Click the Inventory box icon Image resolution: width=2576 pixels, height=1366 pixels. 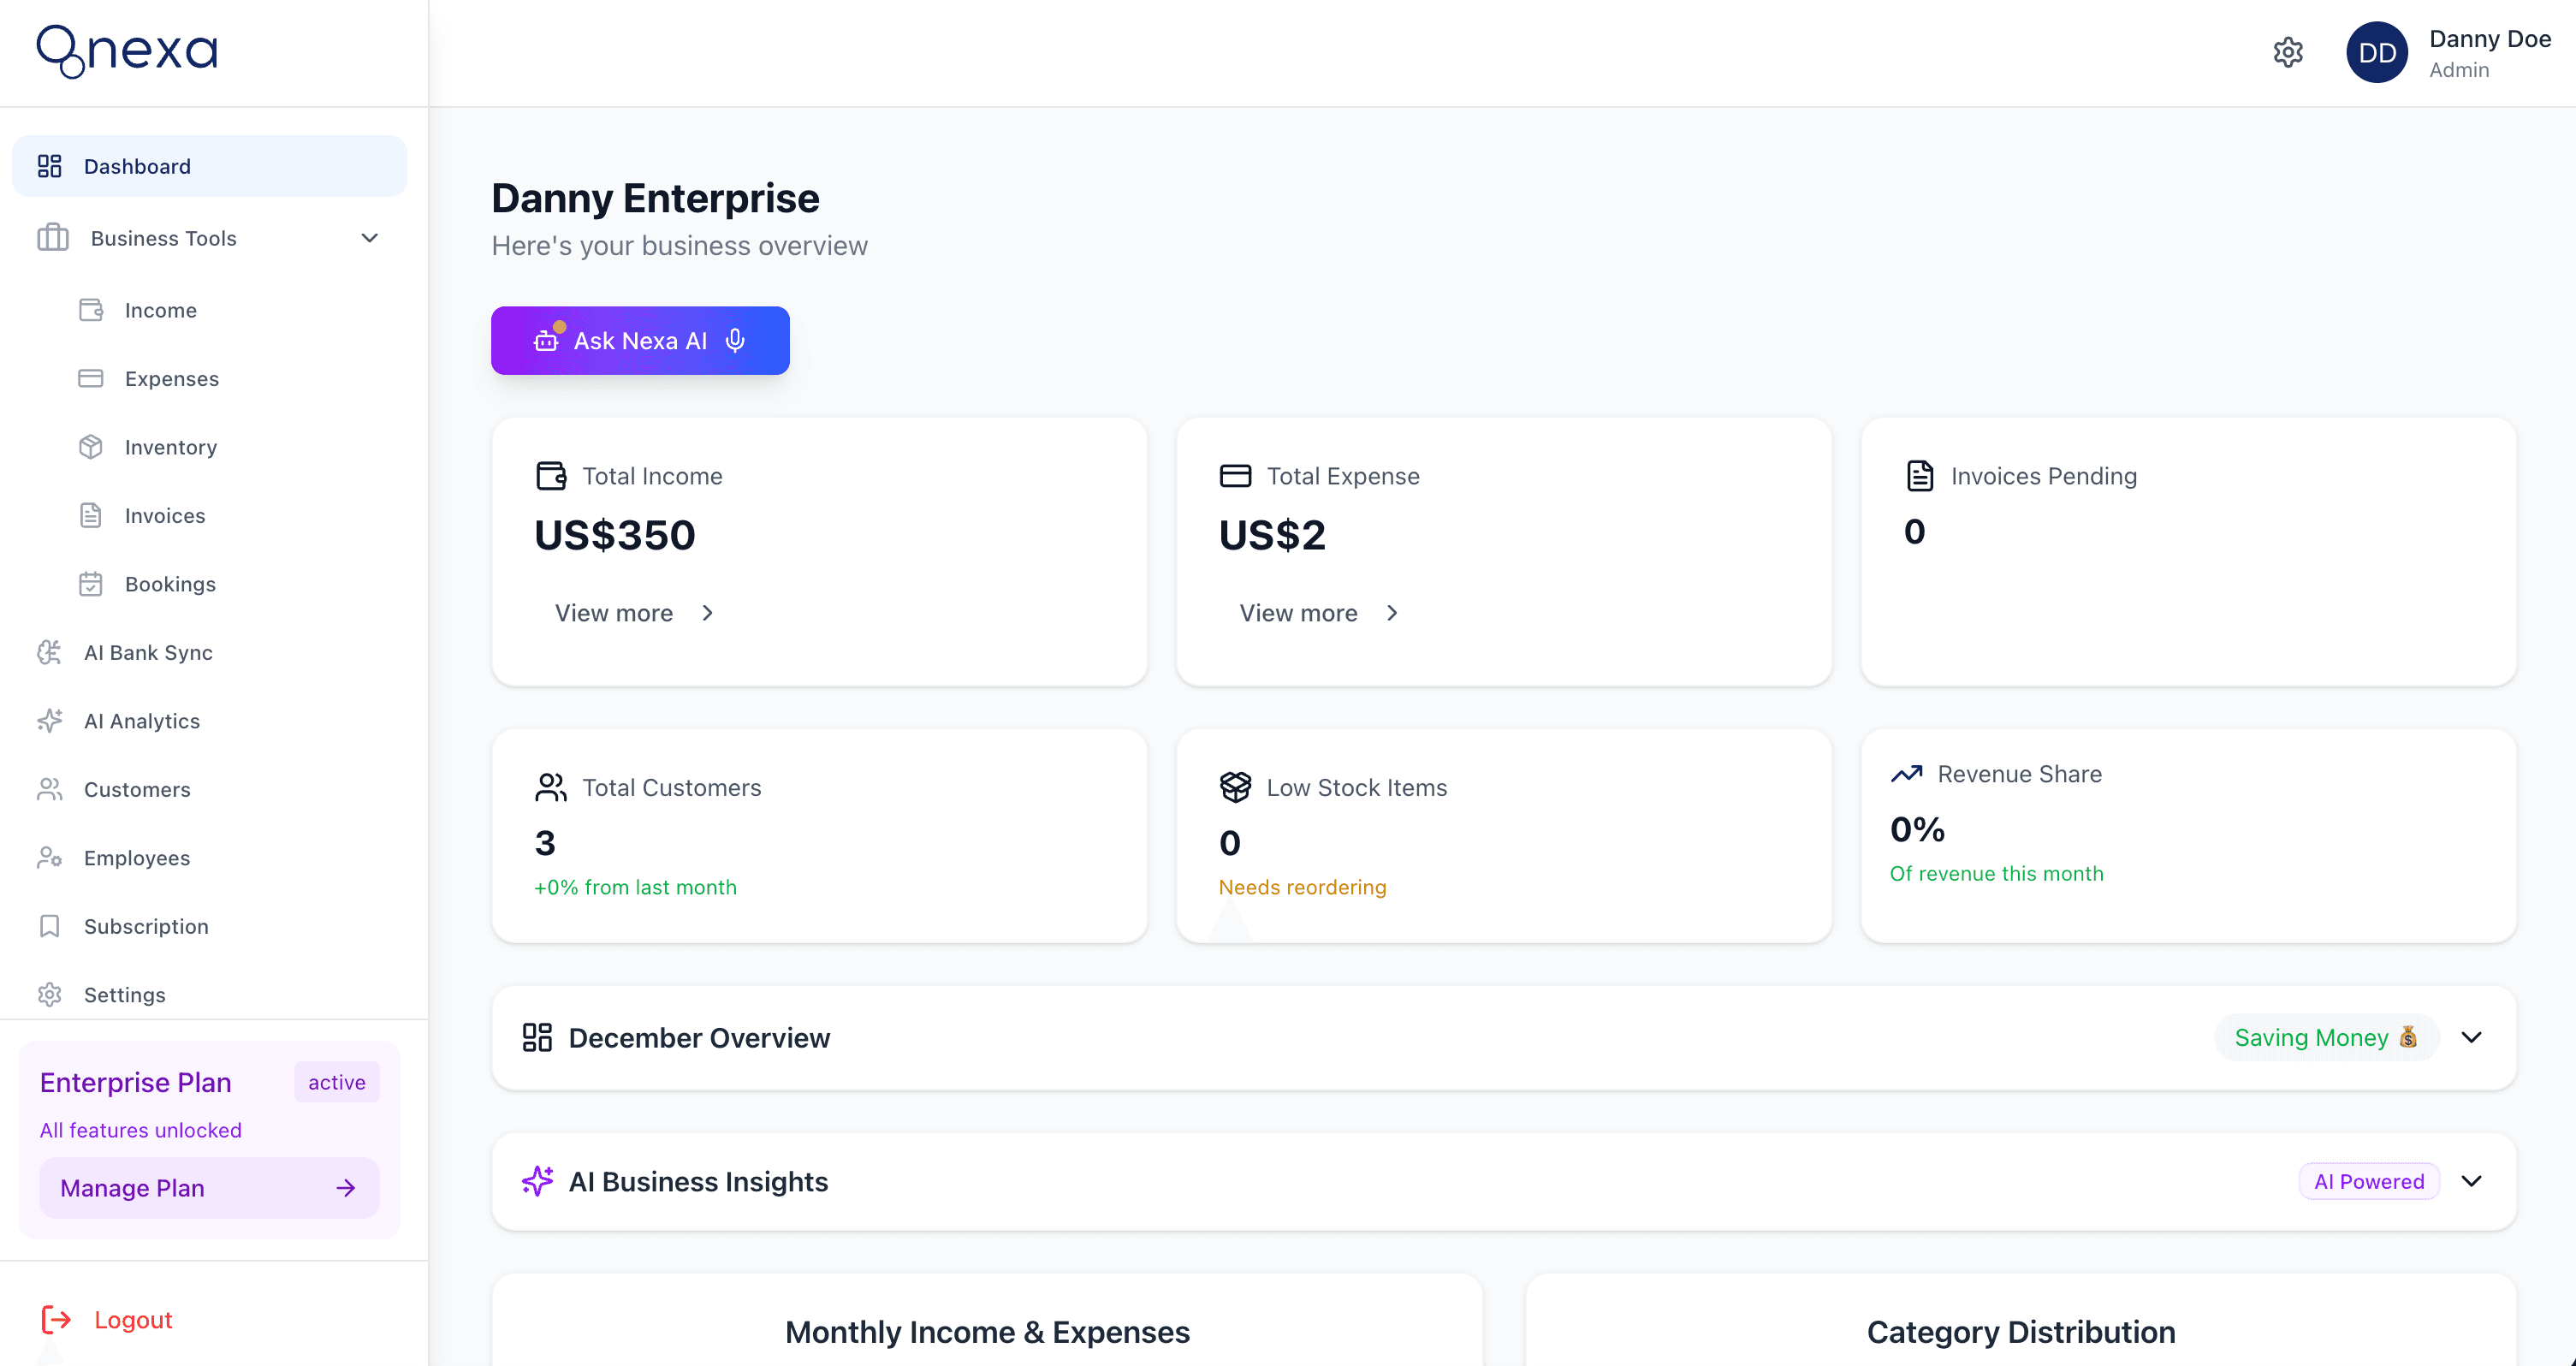click(91, 447)
